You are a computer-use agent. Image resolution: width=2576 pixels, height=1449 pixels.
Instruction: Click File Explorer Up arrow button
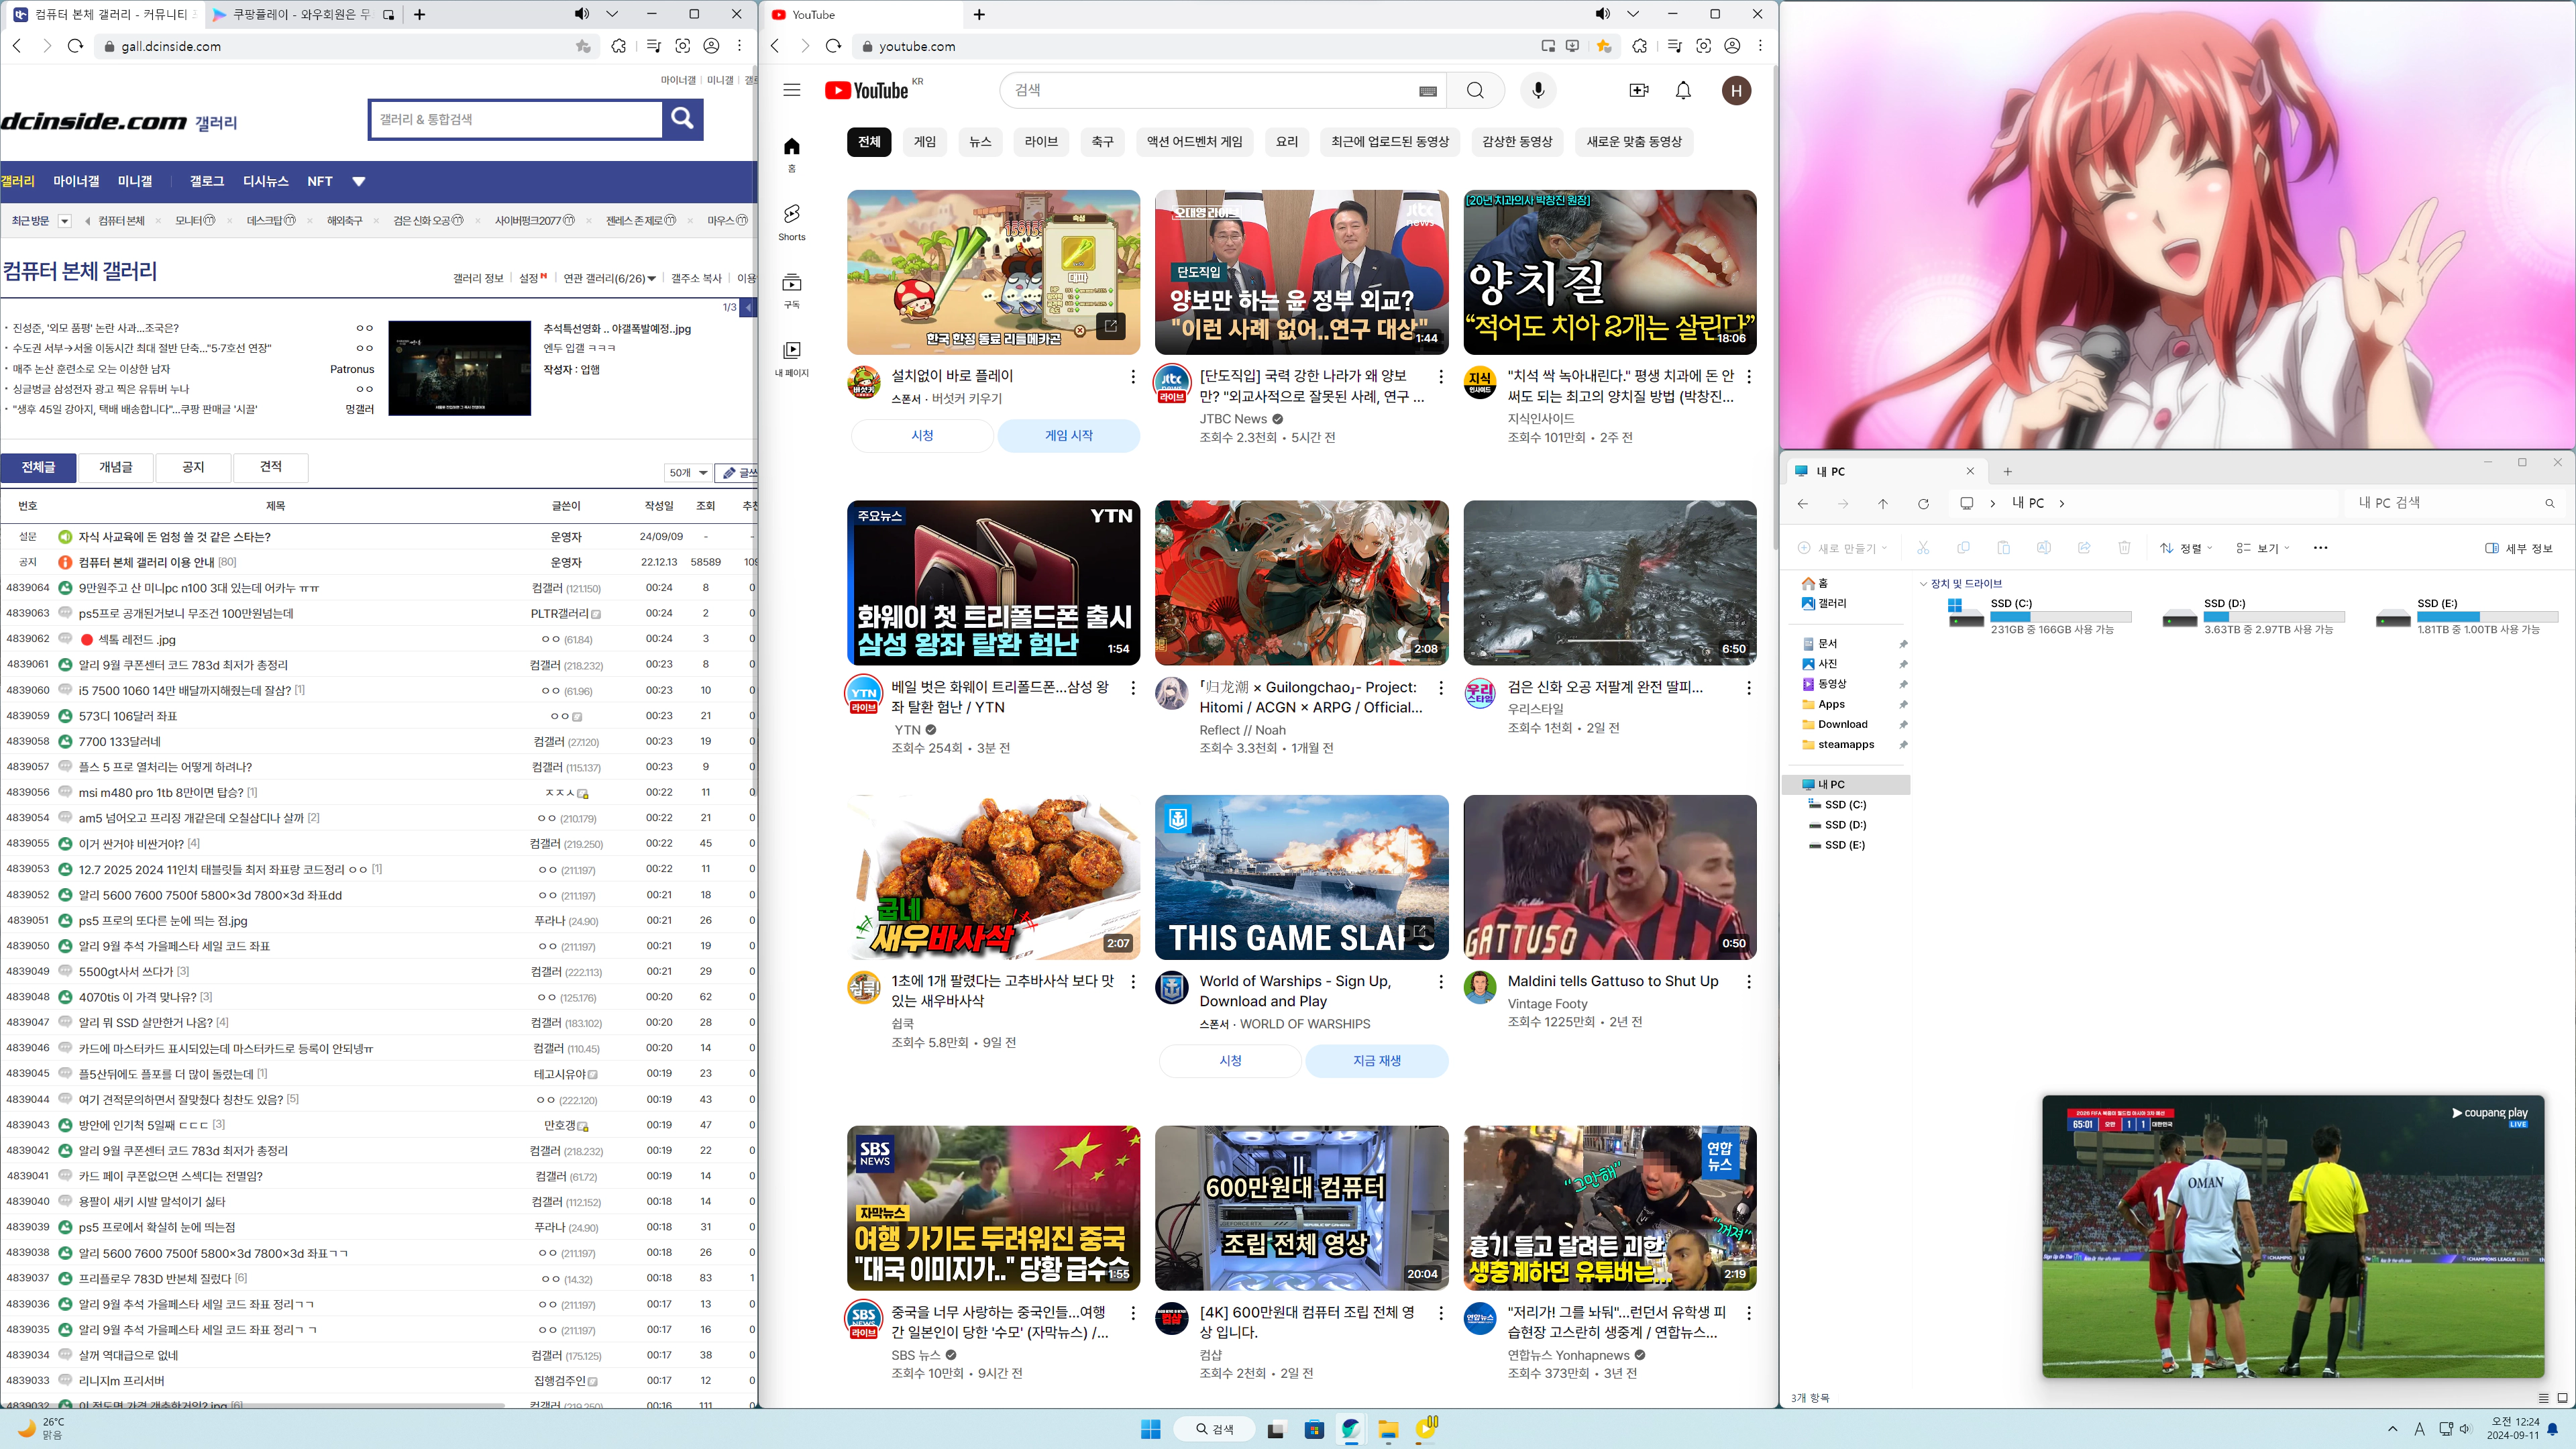[x=1883, y=503]
